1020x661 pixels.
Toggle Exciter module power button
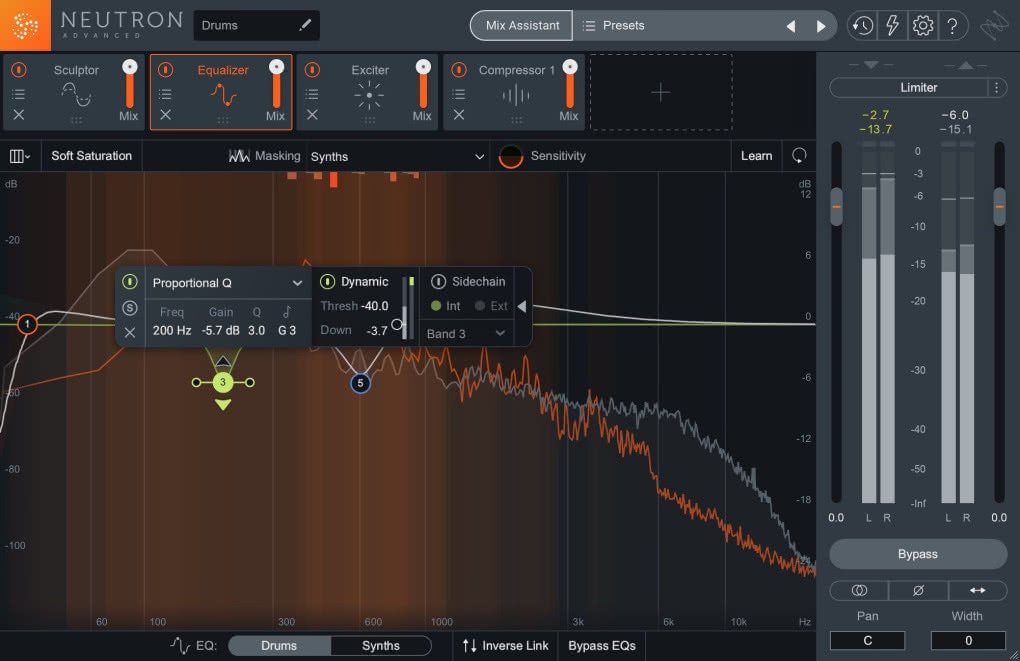pyautogui.click(x=312, y=70)
